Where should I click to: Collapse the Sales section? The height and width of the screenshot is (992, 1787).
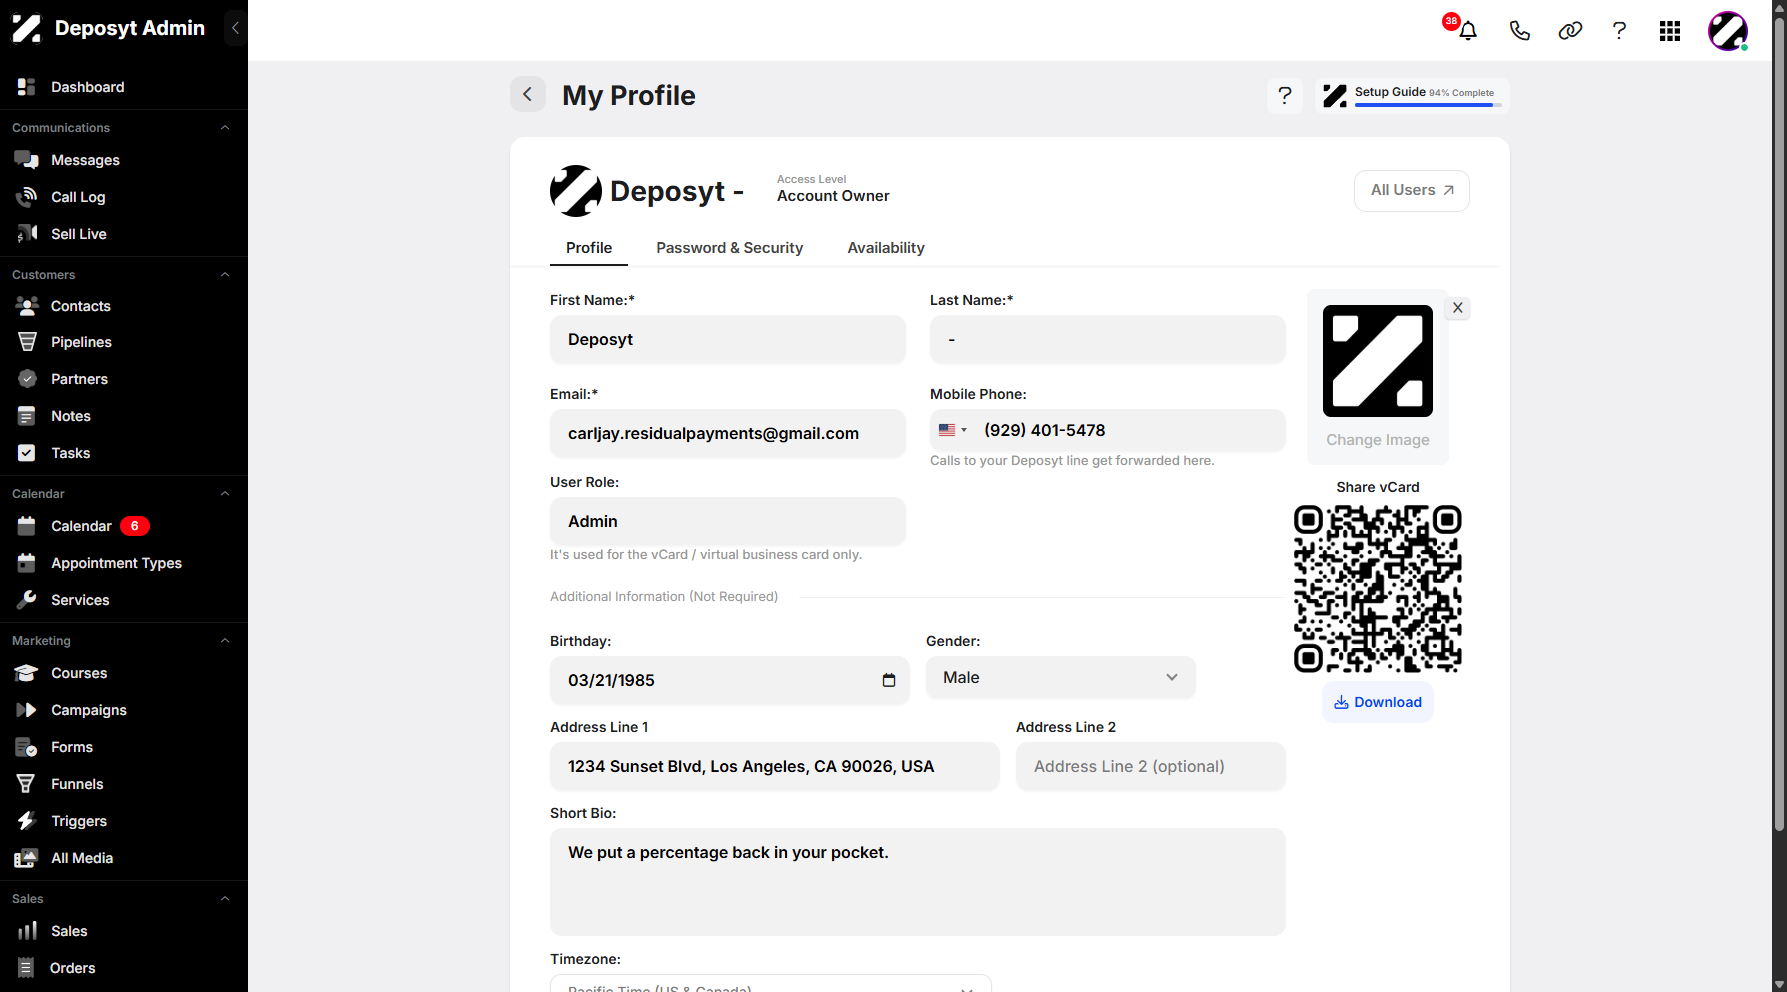tap(225, 899)
